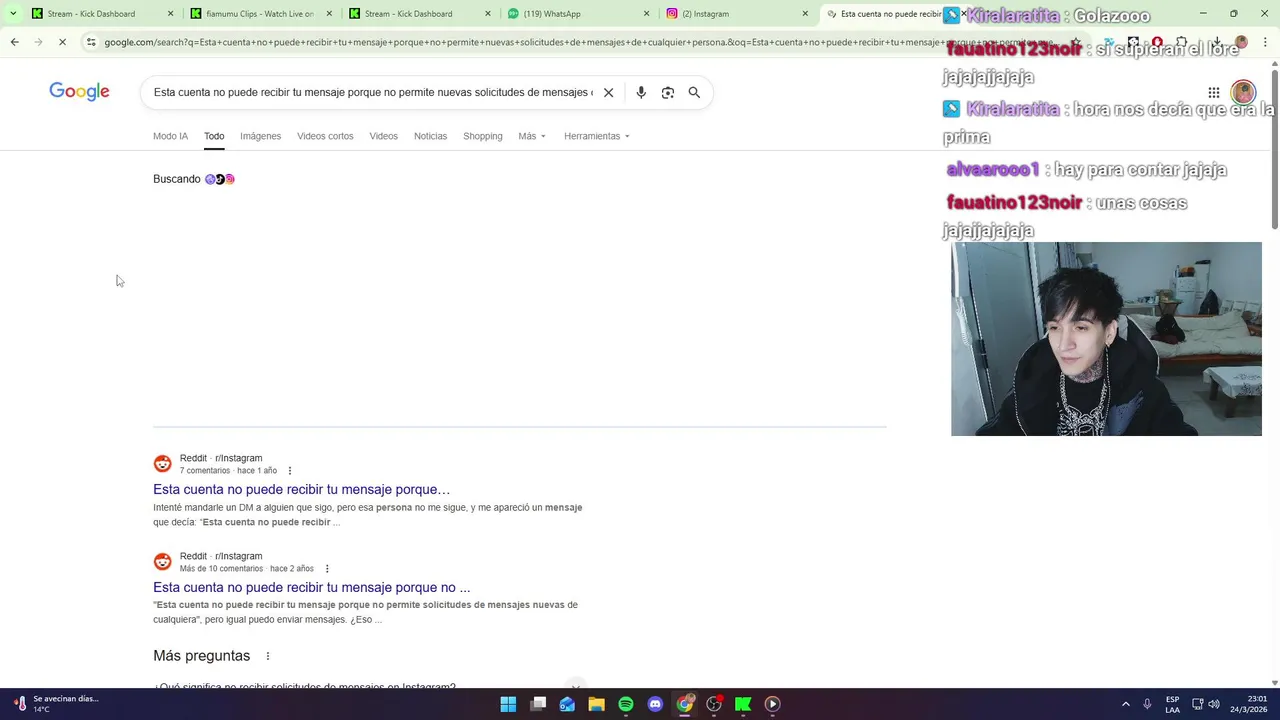1280x720 pixels.
Task: Click the streamer webcam overlay
Action: tap(1106, 339)
